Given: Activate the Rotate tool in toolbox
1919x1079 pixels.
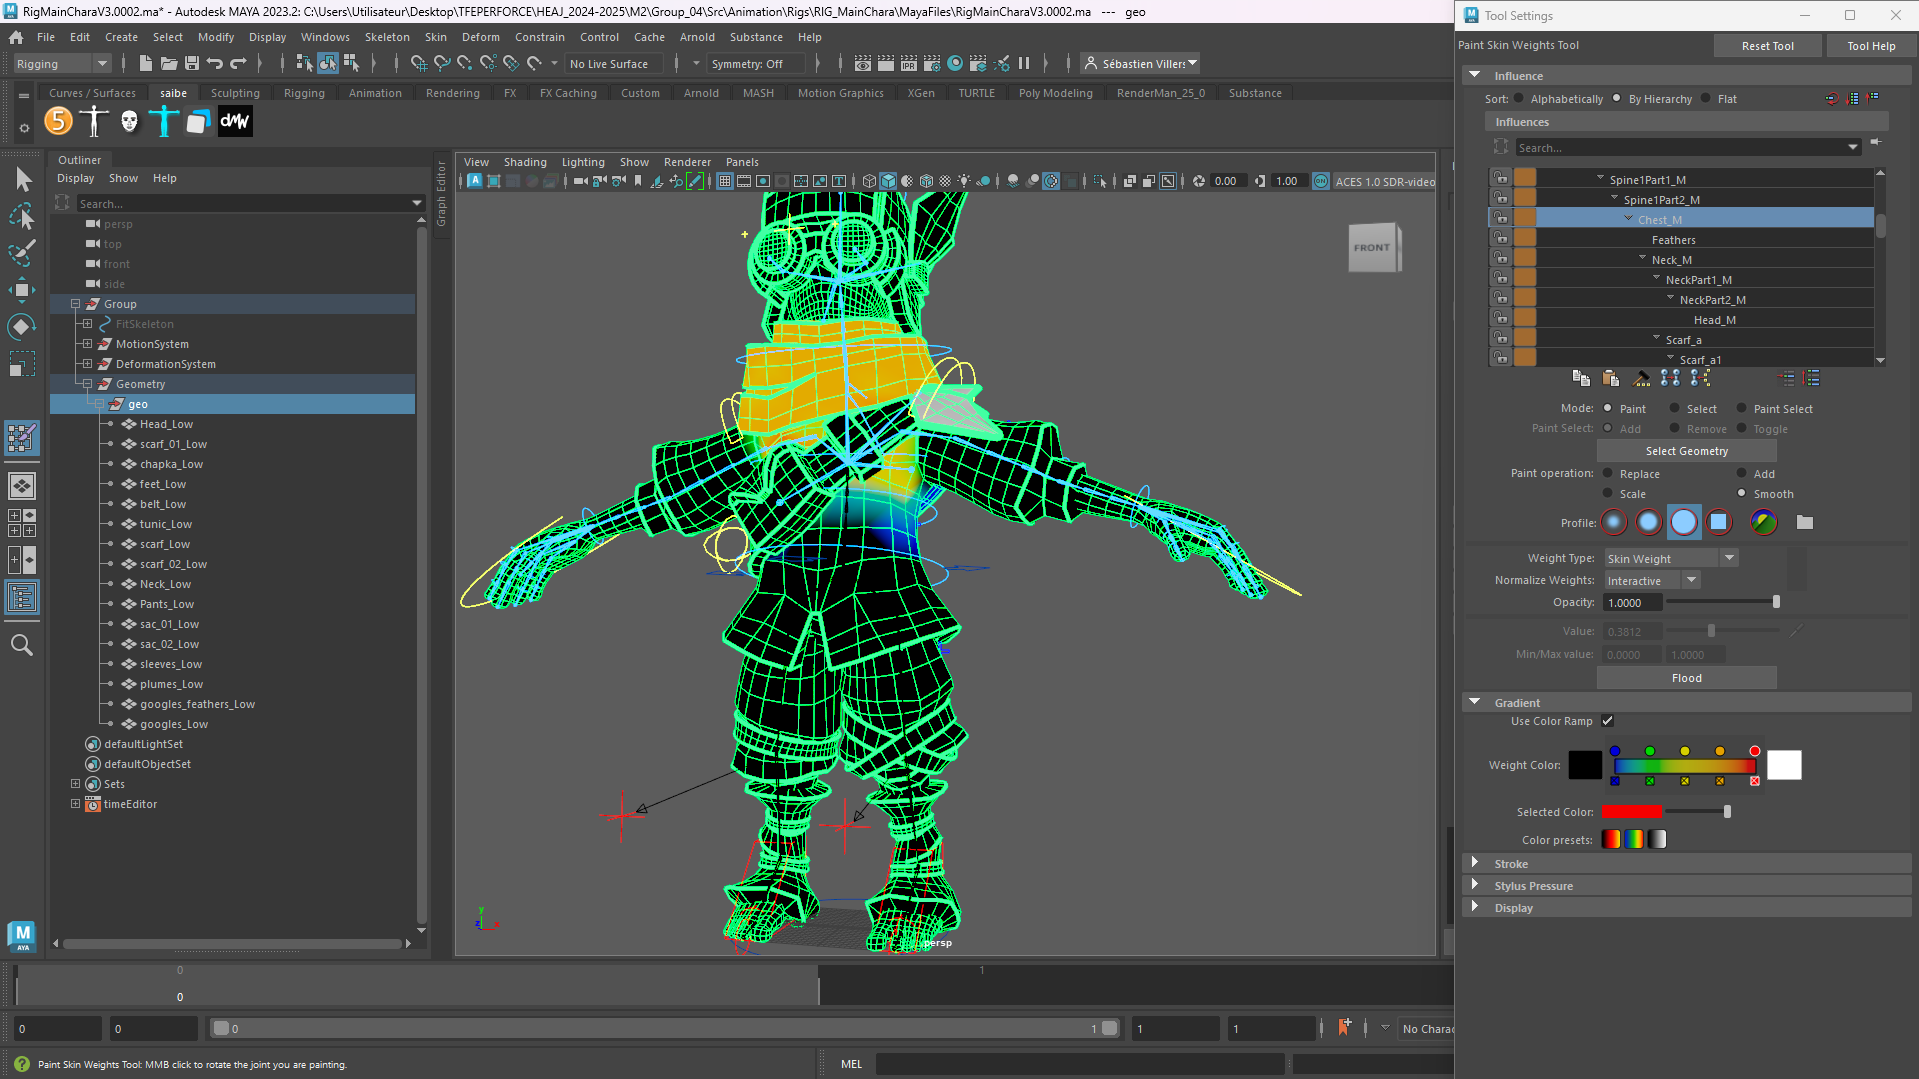Looking at the screenshot, I should (x=22, y=327).
